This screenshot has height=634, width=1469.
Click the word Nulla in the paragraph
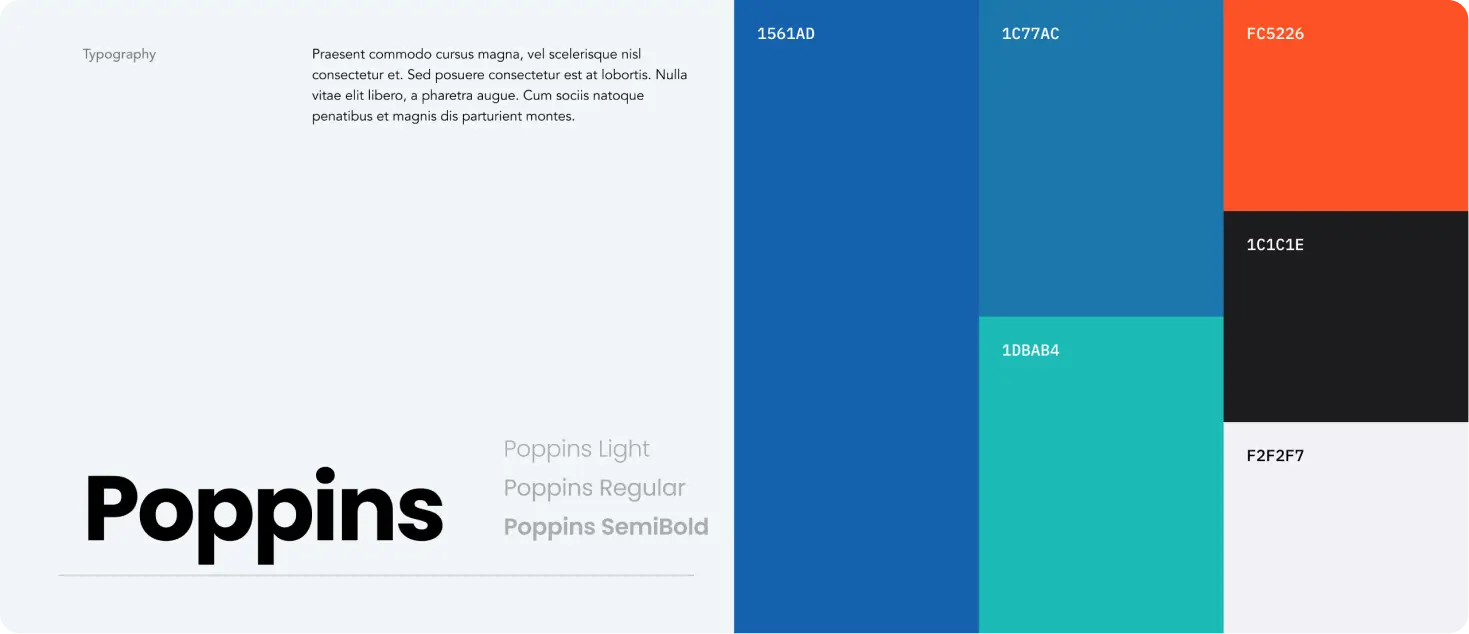click(x=671, y=75)
